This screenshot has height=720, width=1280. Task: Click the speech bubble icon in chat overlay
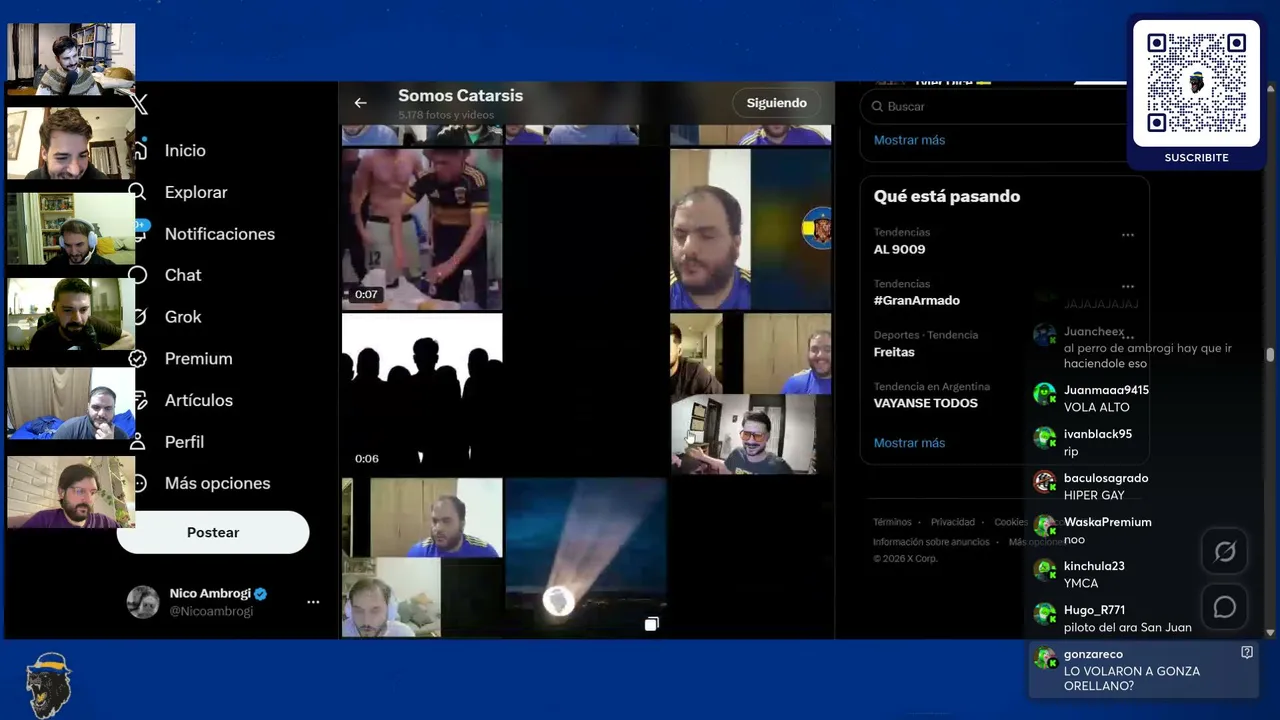tap(1225, 607)
